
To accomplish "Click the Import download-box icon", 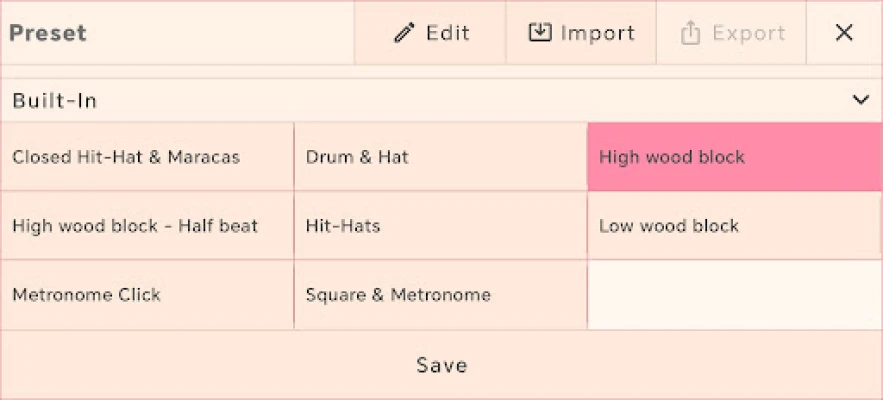I will [x=539, y=32].
